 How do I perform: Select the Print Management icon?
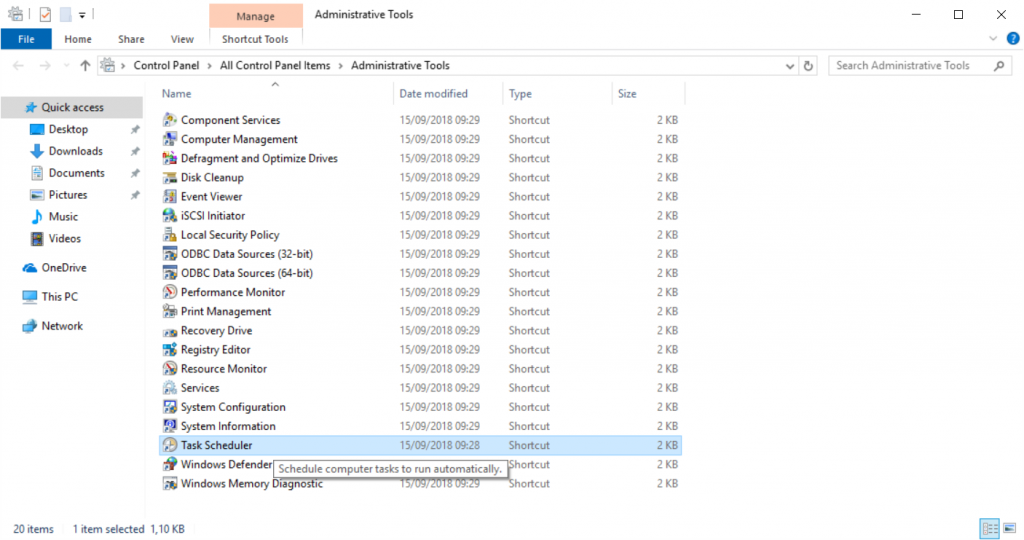click(x=170, y=311)
